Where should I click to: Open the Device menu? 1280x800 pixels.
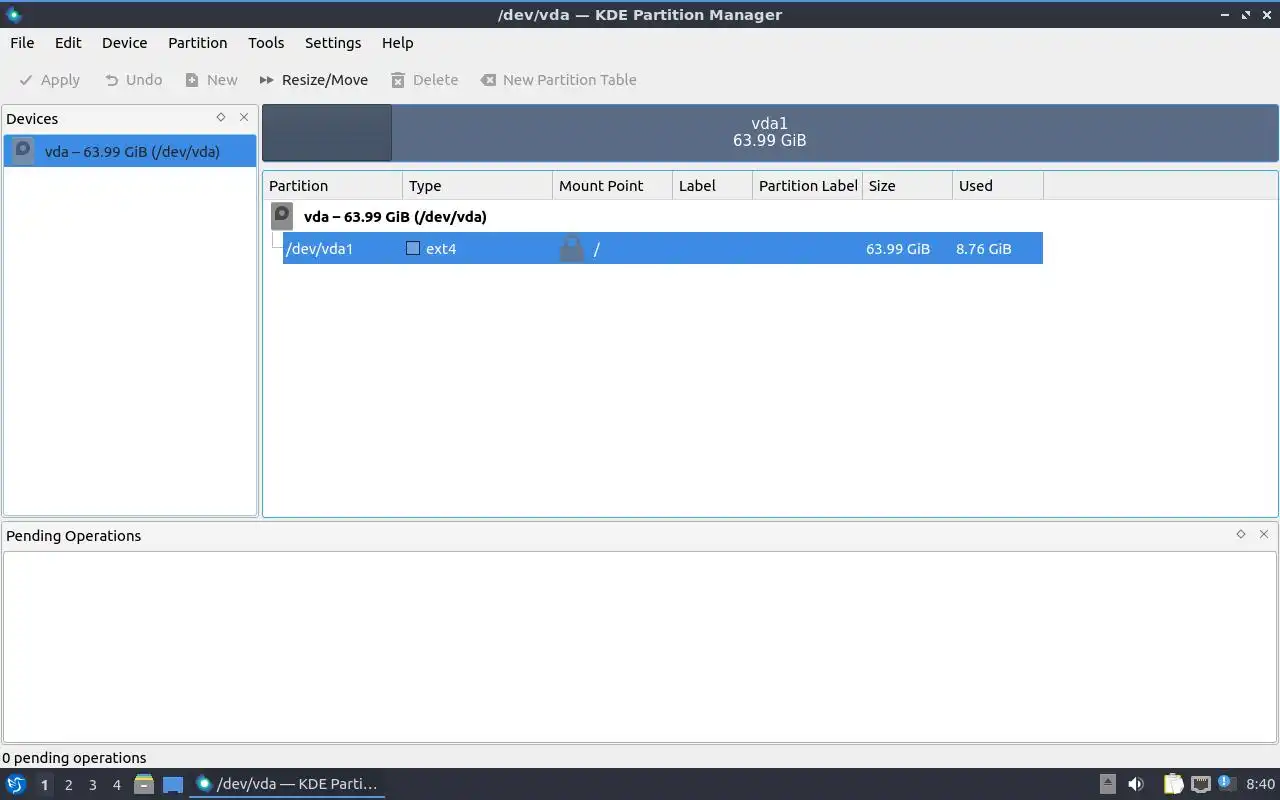[124, 43]
